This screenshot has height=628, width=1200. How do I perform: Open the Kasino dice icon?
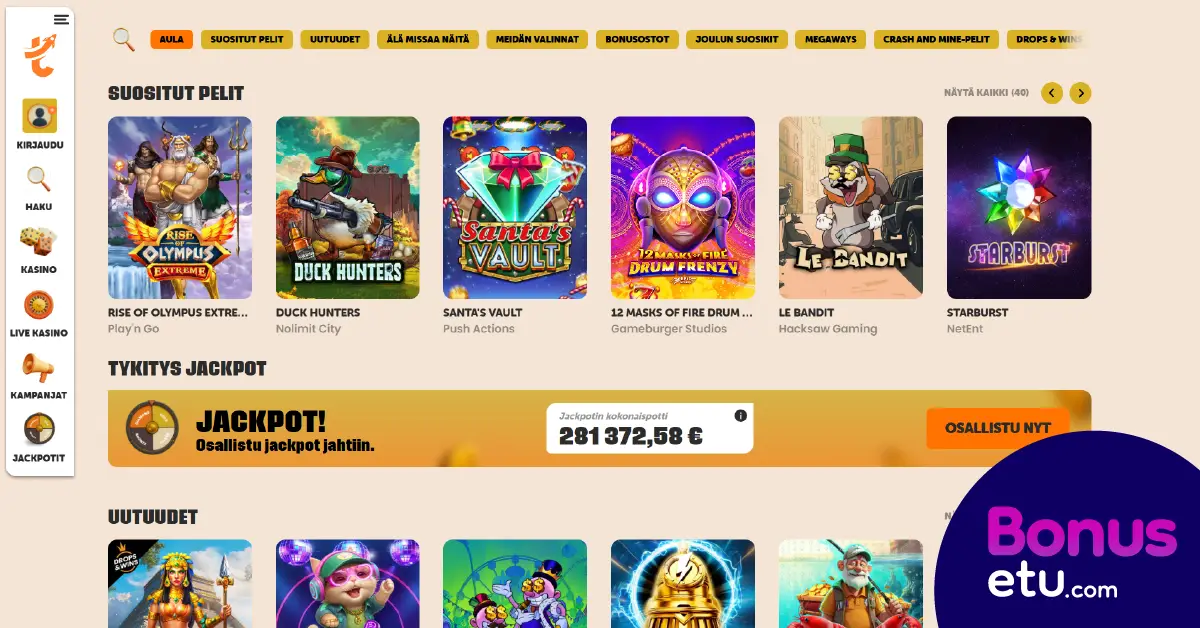[x=39, y=242]
